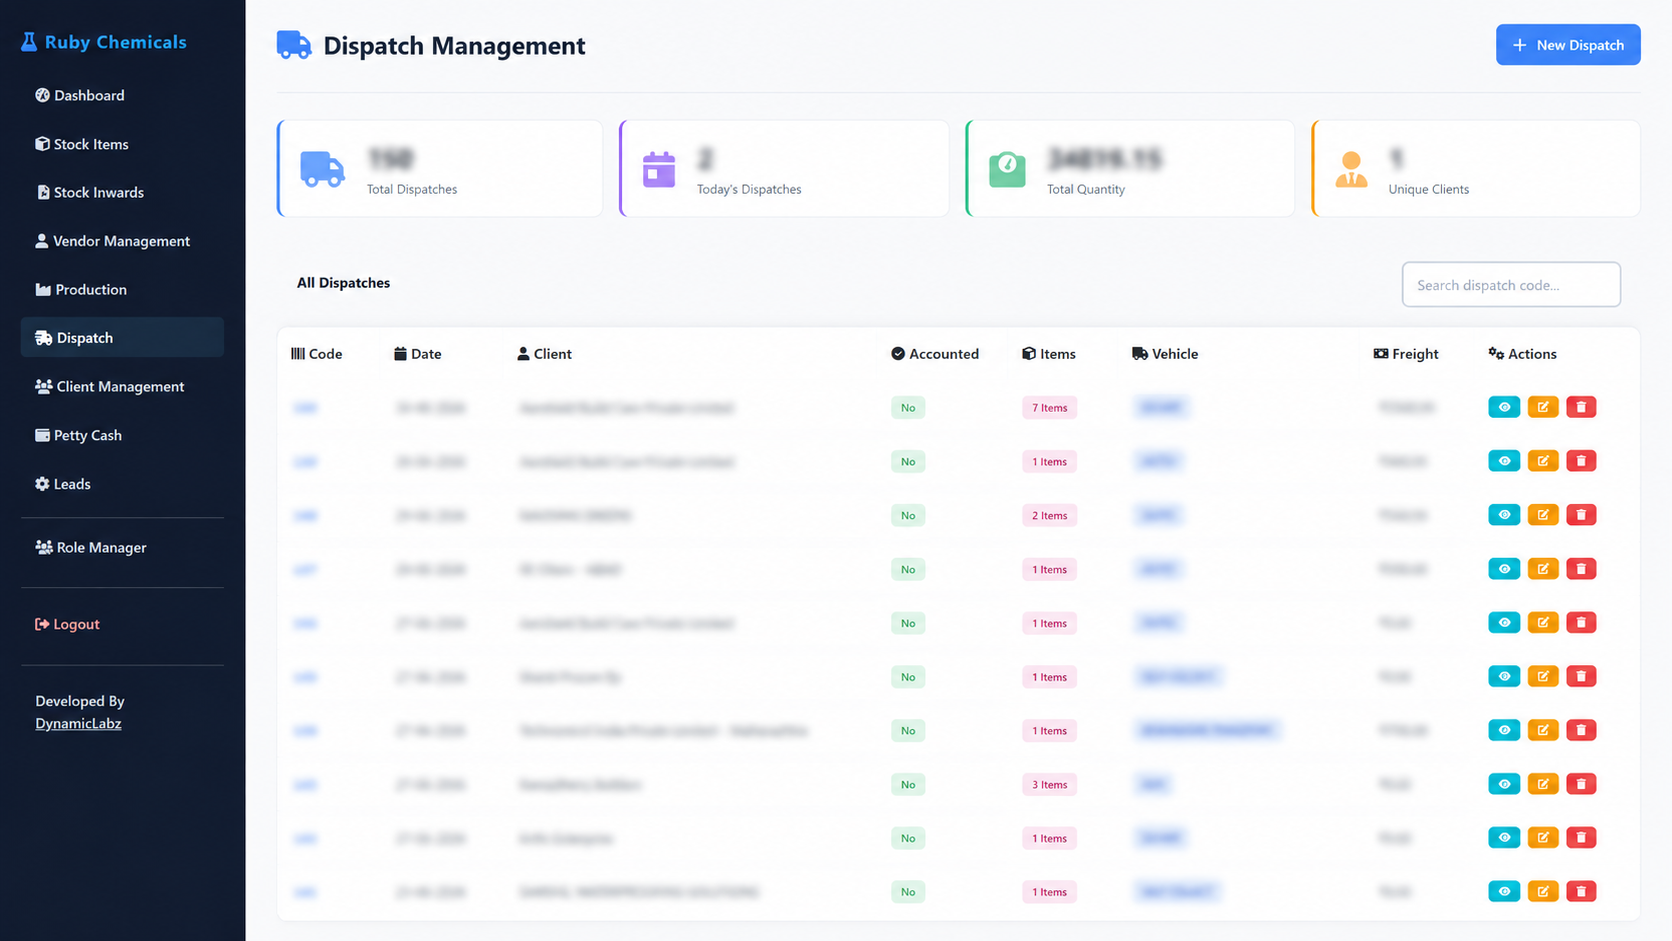Viewport: 1672px width, 941px height.
Task: Click the 'No' badge in the 3 Items row
Action: click(908, 785)
